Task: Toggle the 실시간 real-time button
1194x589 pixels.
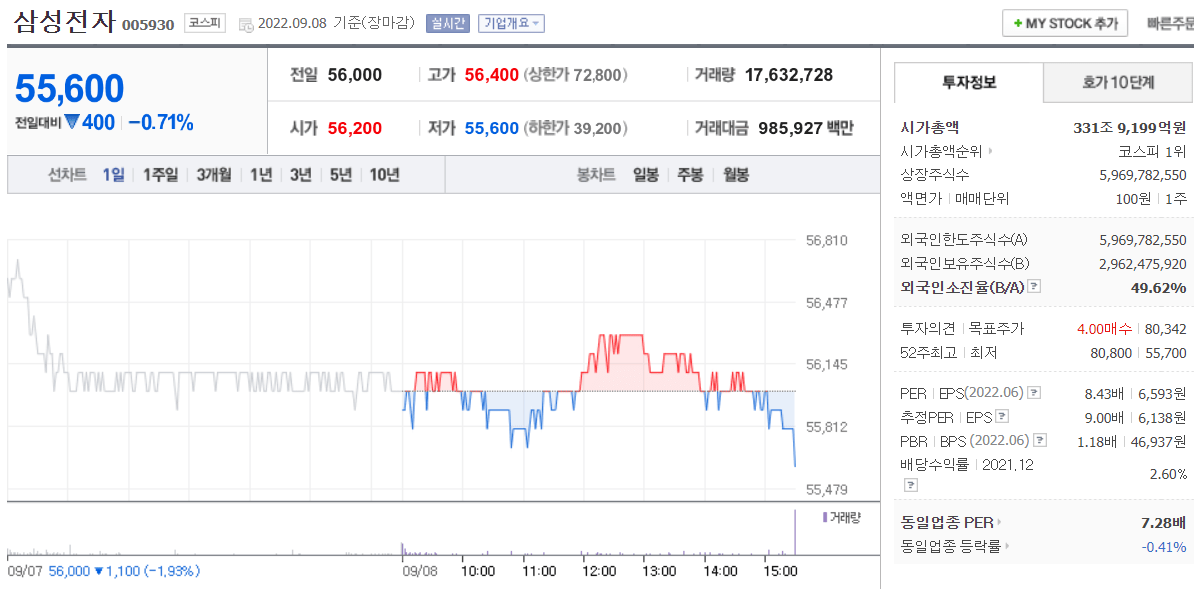Action: (449, 24)
